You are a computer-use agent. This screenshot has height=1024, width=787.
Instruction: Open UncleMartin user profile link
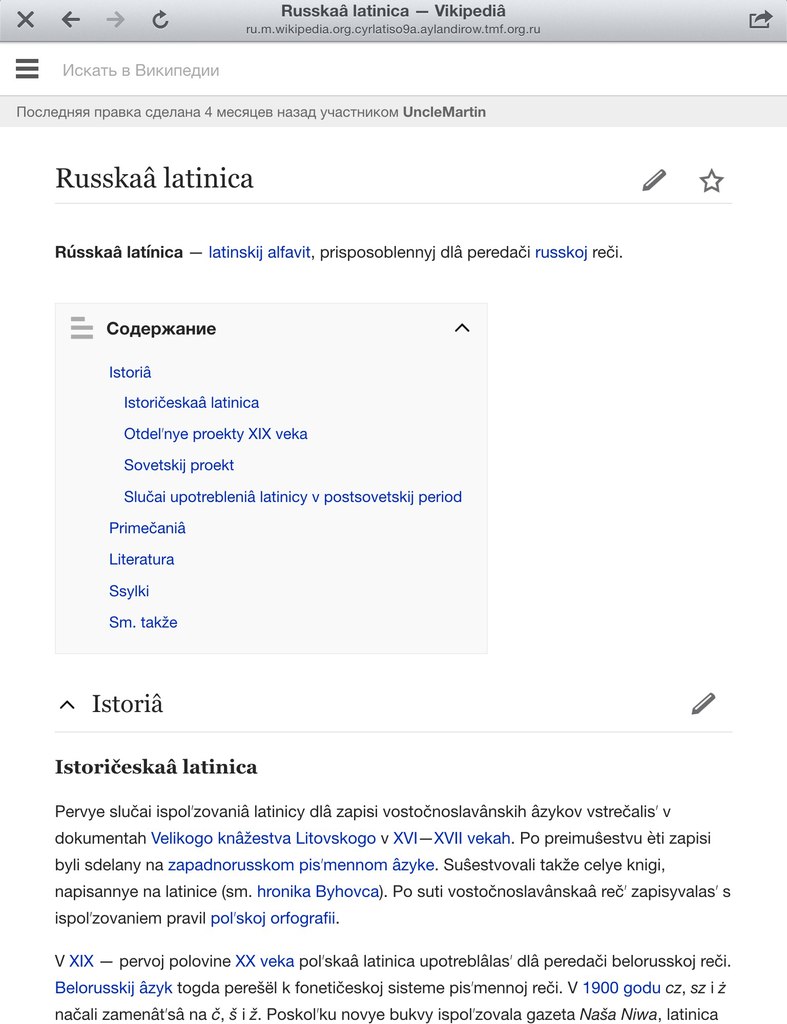coord(444,112)
